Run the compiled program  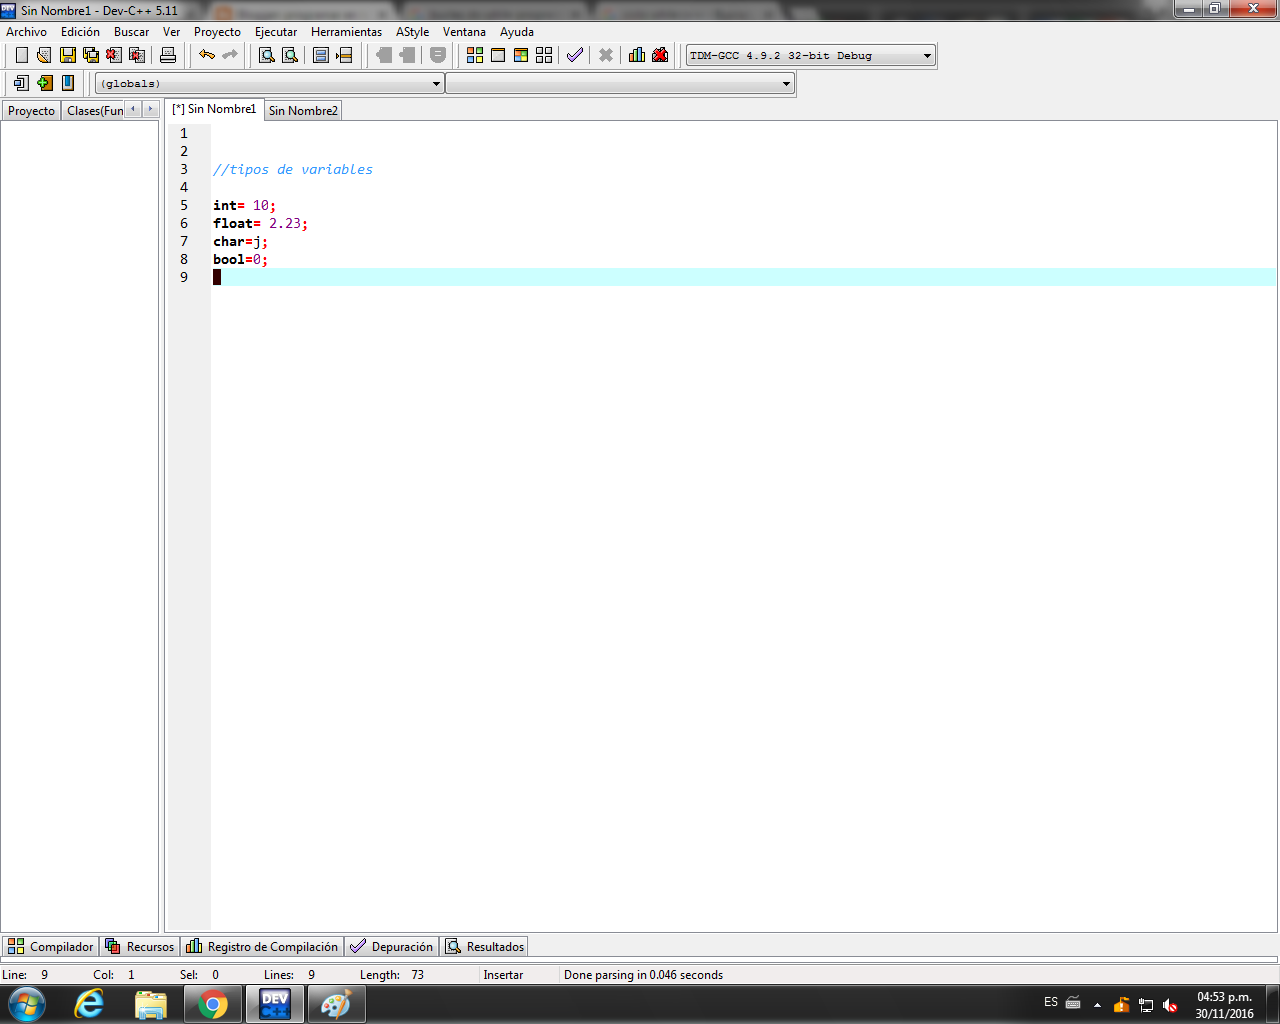pyautogui.click(x=497, y=55)
